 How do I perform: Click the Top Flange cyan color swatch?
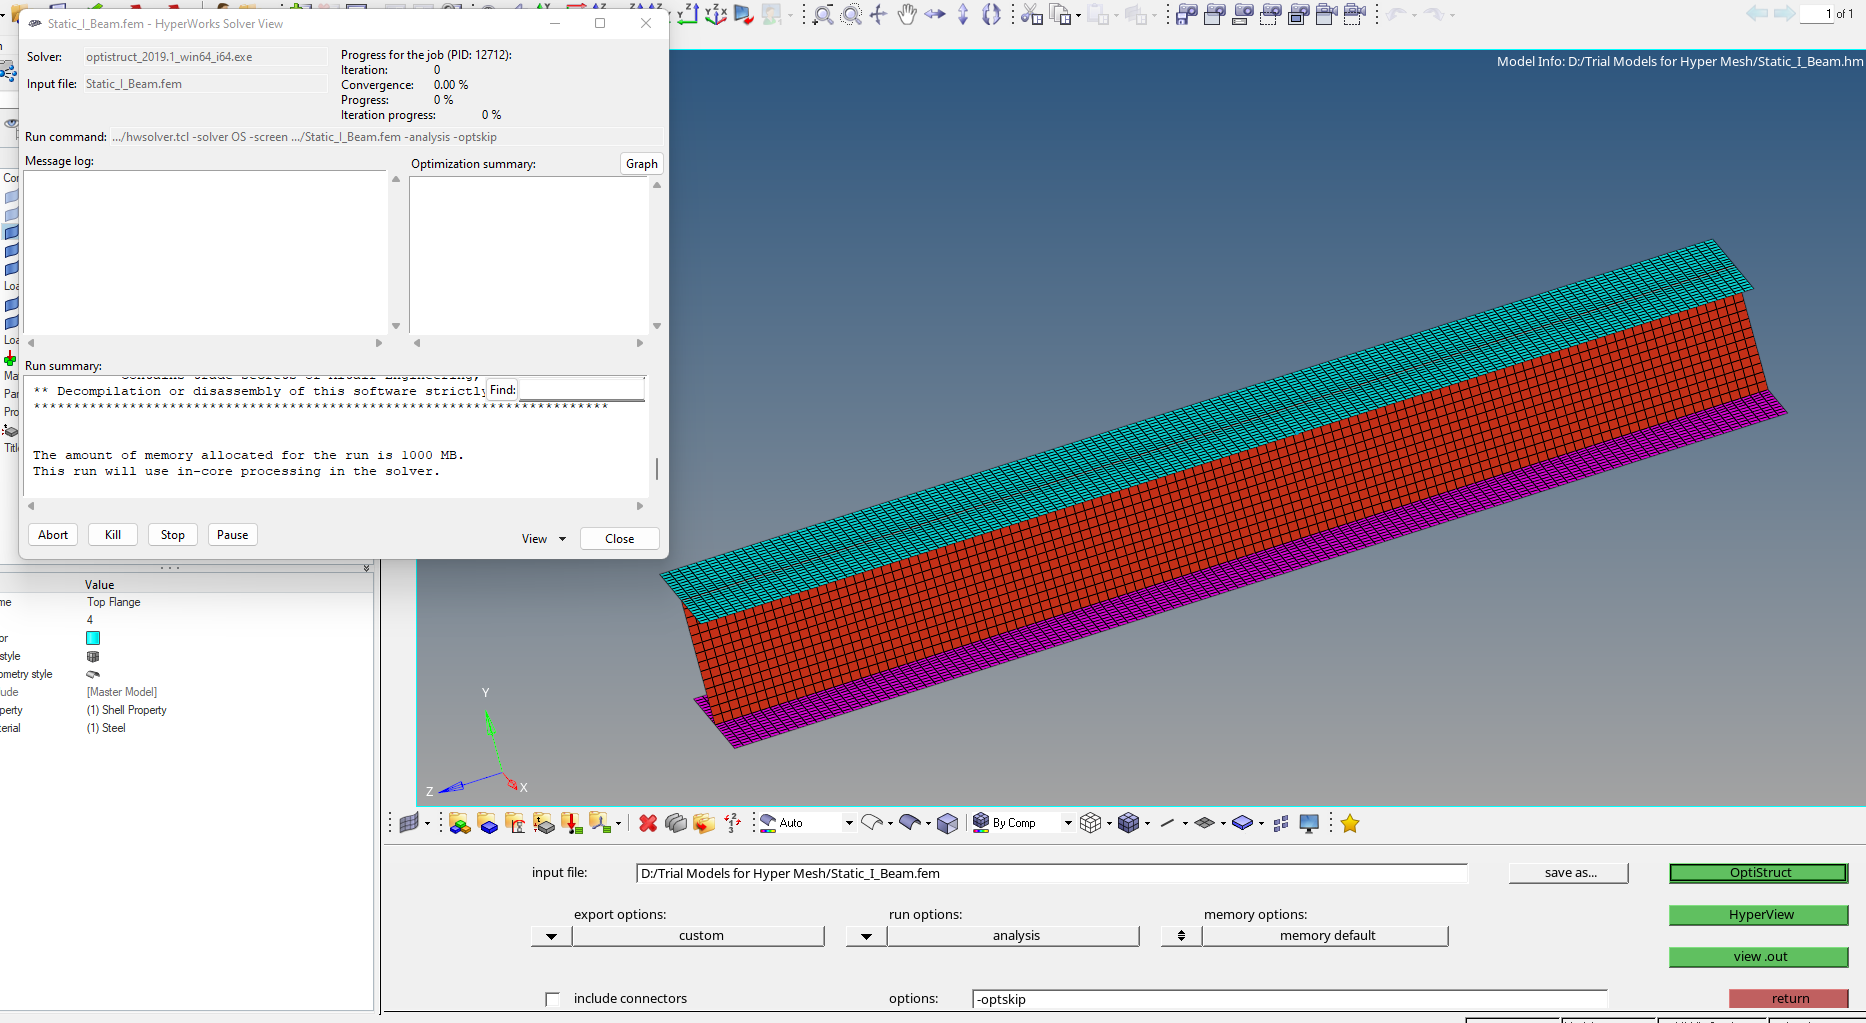click(93, 637)
